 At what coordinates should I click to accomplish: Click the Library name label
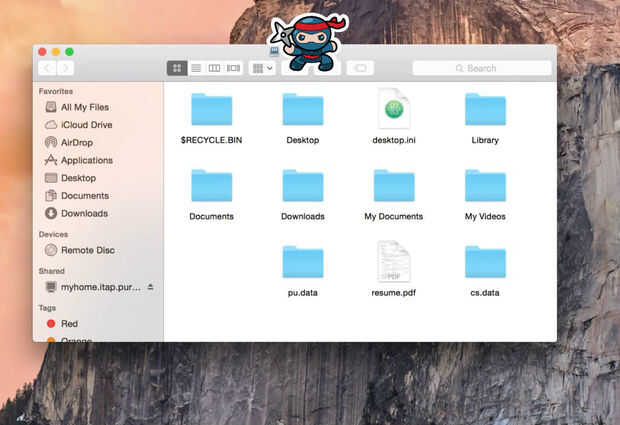(485, 140)
